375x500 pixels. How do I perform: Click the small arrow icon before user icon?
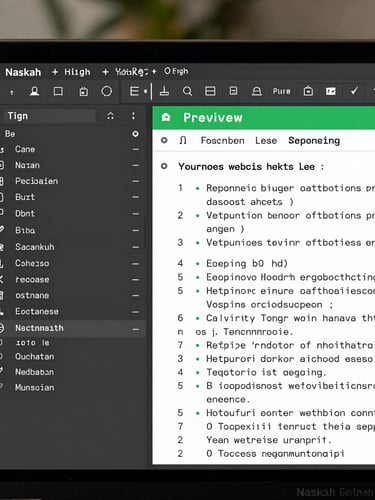[x=12, y=92]
